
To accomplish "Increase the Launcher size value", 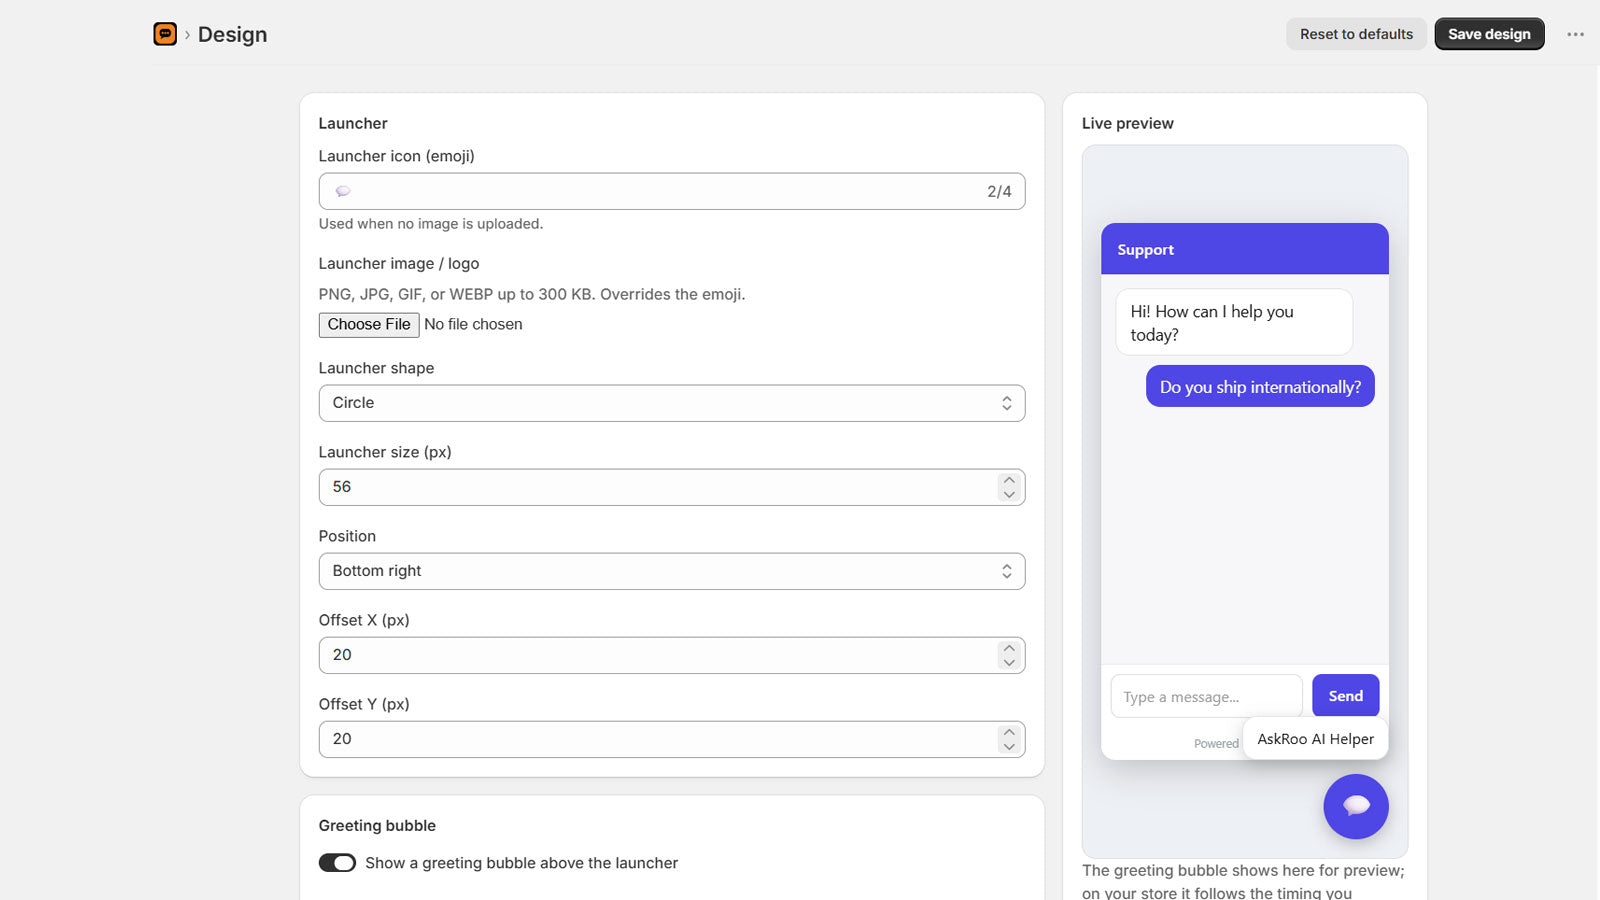I will 1009,480.
